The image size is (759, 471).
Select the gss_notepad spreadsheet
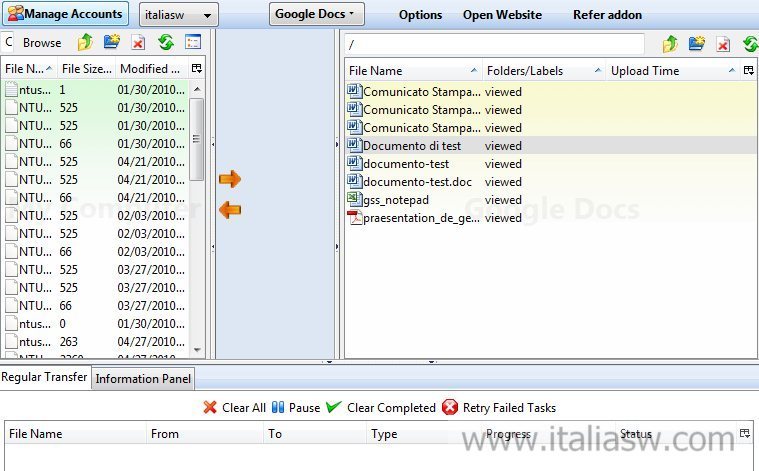click(x=551, y=199)
